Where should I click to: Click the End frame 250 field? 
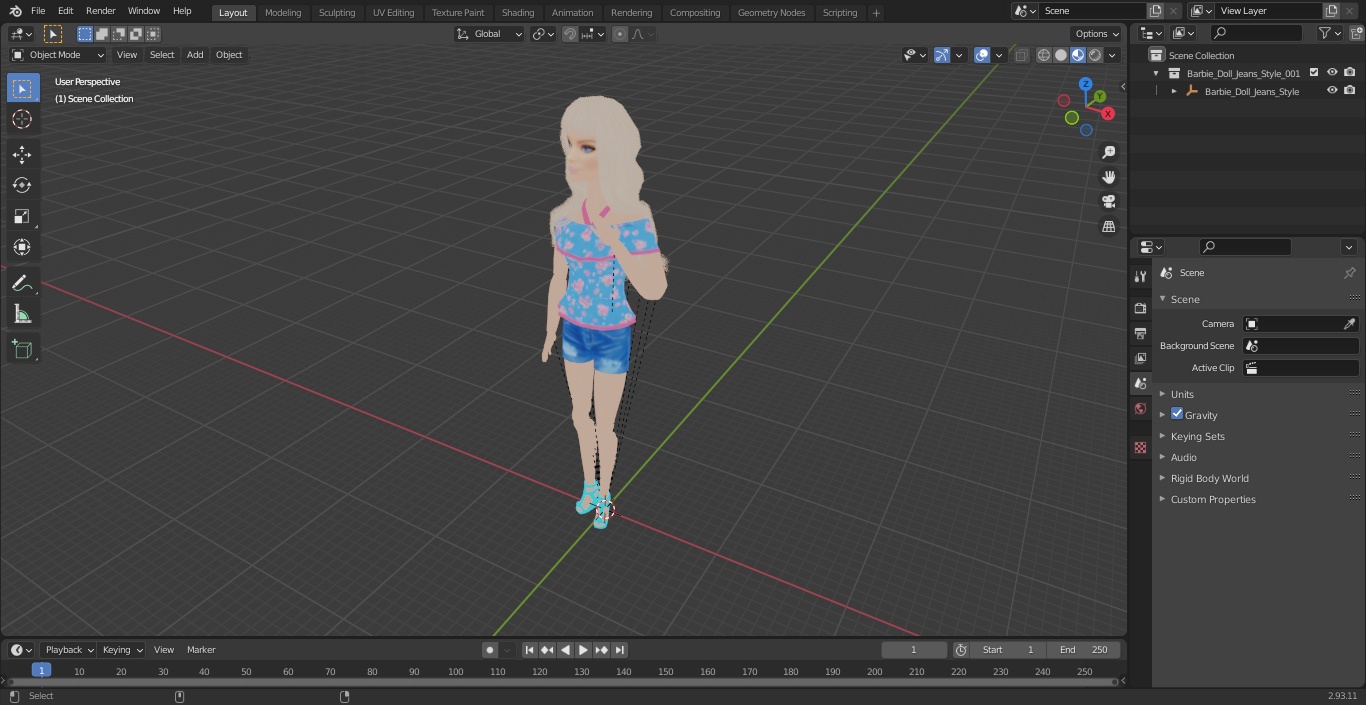pyautogui.click(x=1083, y=650)
